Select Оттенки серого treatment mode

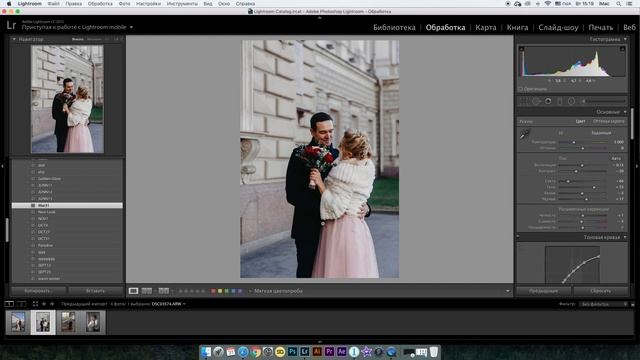pos(609,121)
